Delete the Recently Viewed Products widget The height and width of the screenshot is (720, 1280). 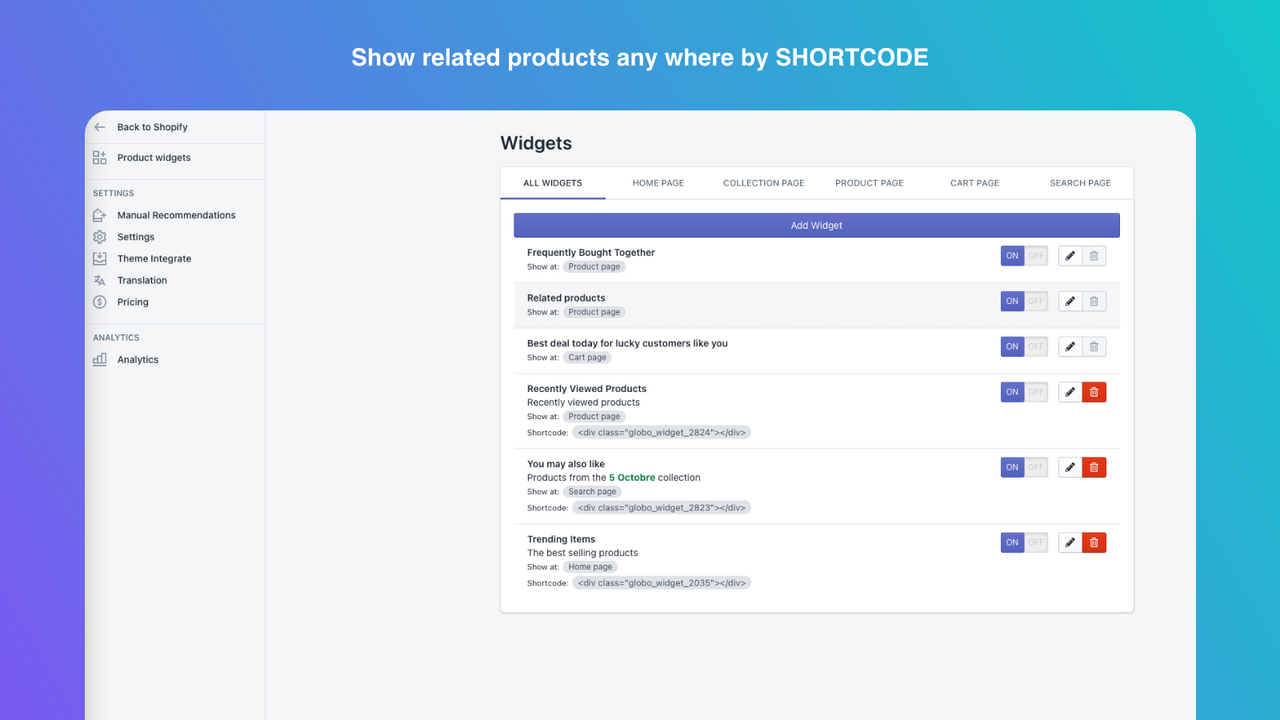tap(1094, 392)
